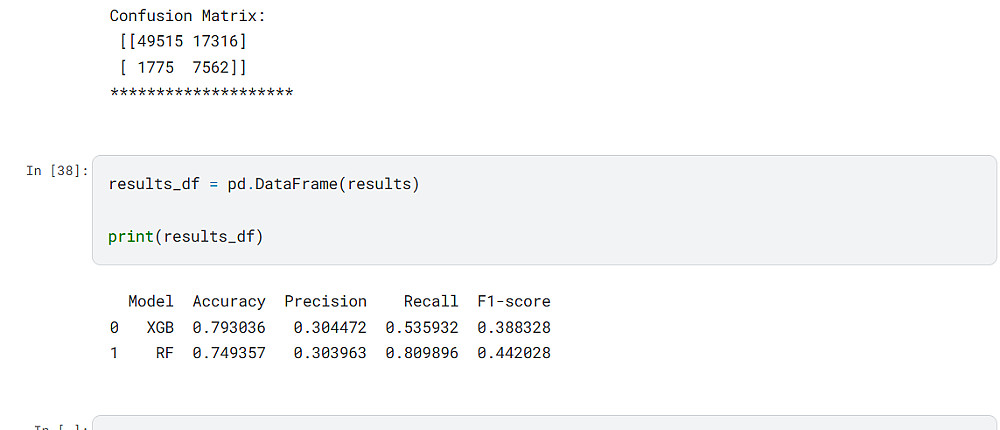Click the F1-score column header
This screenshot has width=1000, height=430.
[x=514, y=301]
